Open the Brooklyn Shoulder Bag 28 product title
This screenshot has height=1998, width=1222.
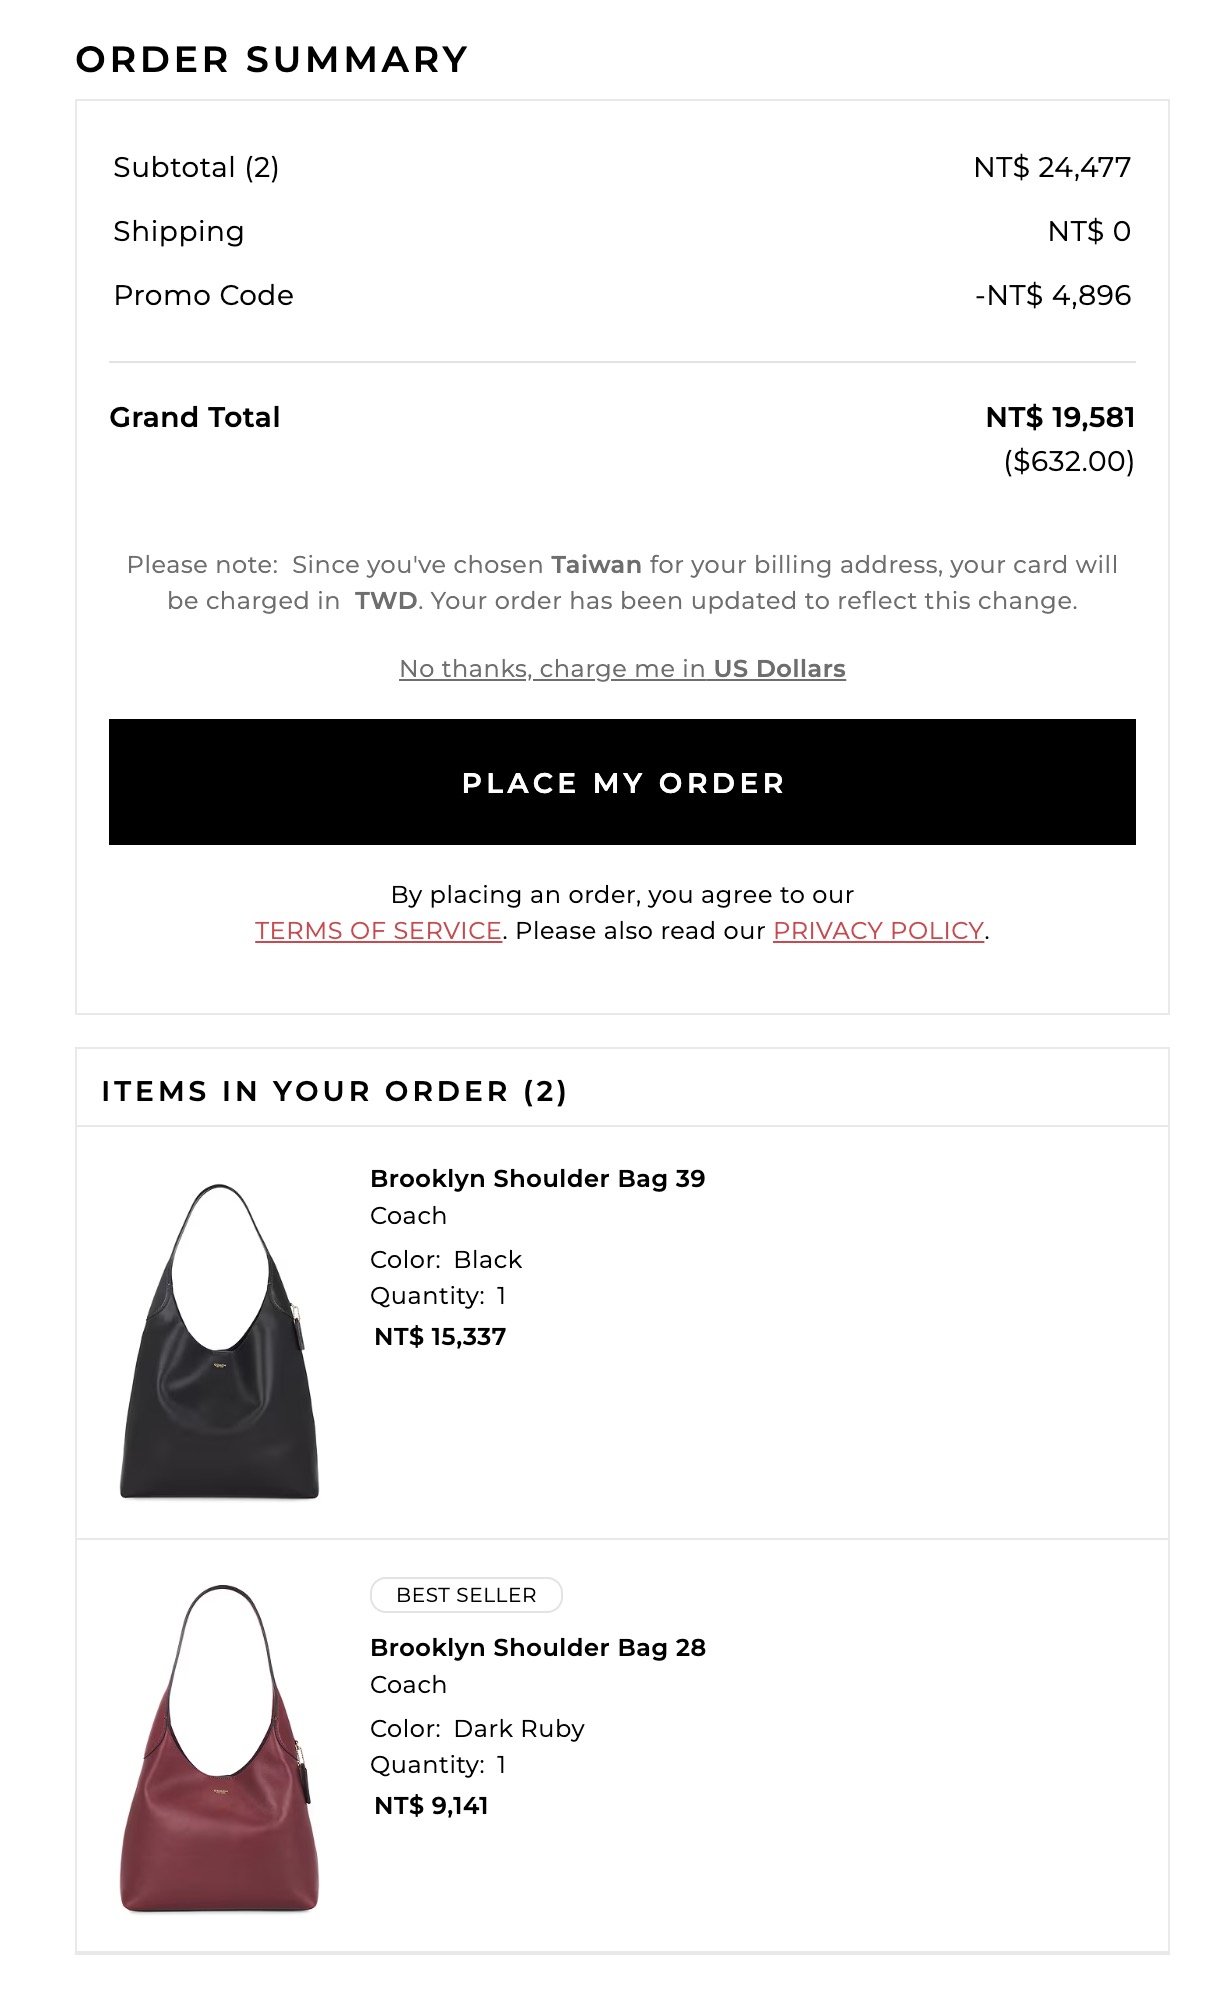point(537,1647)
